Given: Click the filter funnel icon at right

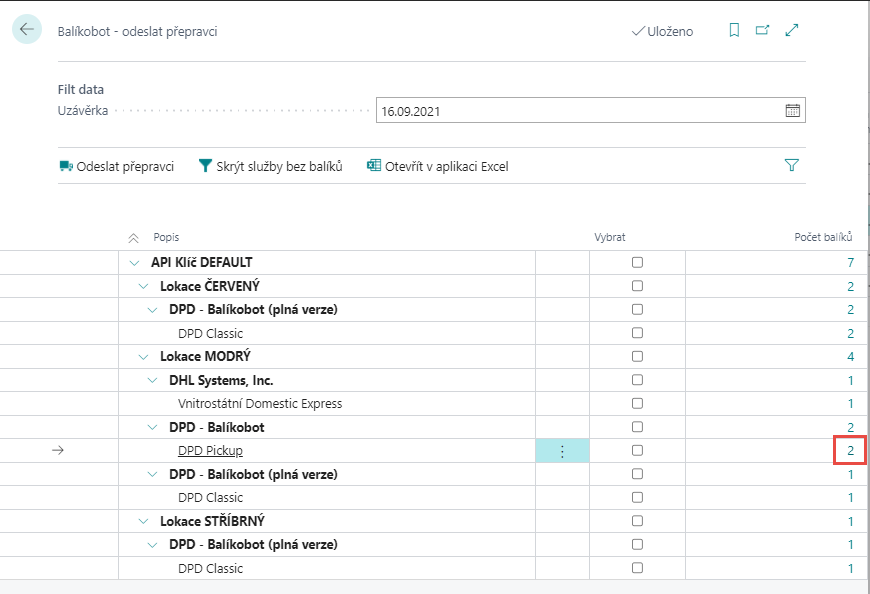Looking at the screenshot, I should pyautogui.click(x=792, y=166).
